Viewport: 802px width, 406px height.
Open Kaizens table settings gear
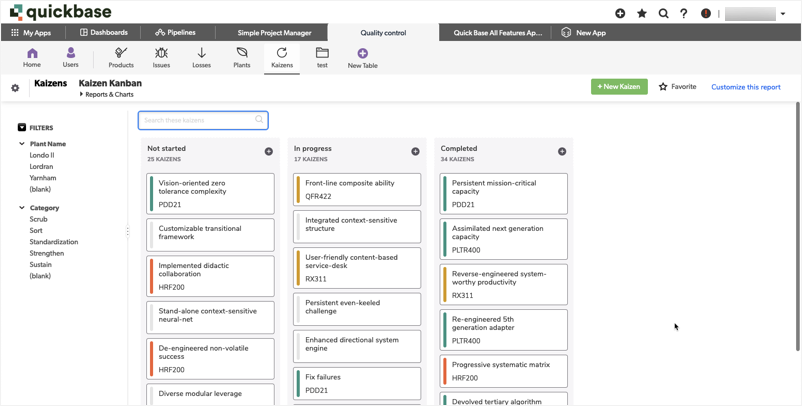pyautogui.click(x=15, y=88)
